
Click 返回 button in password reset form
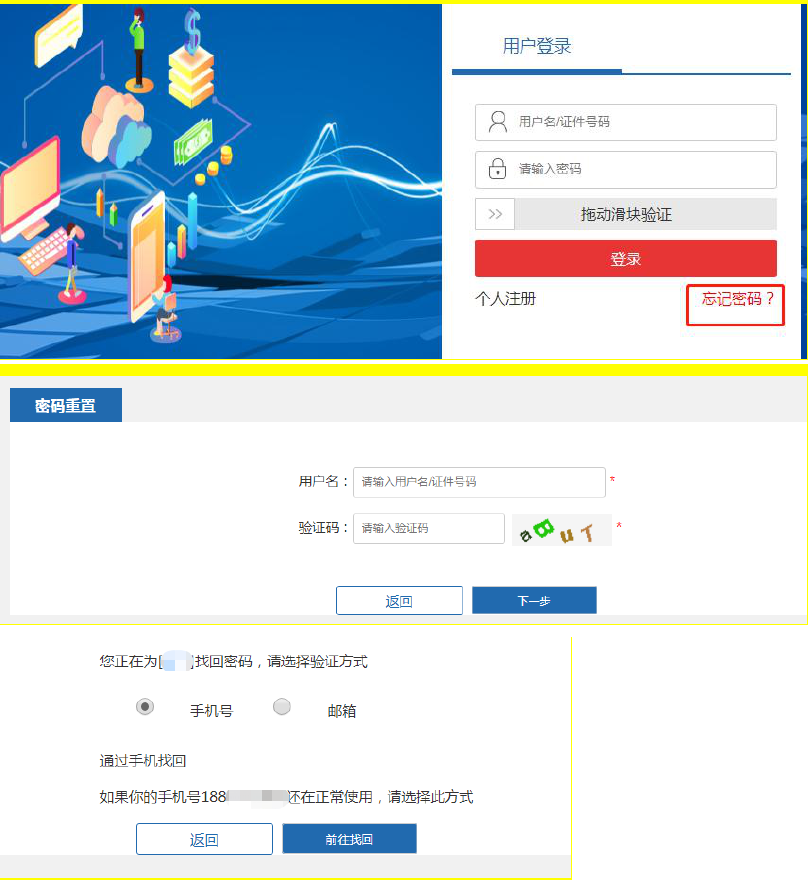(x=400, y=601)
